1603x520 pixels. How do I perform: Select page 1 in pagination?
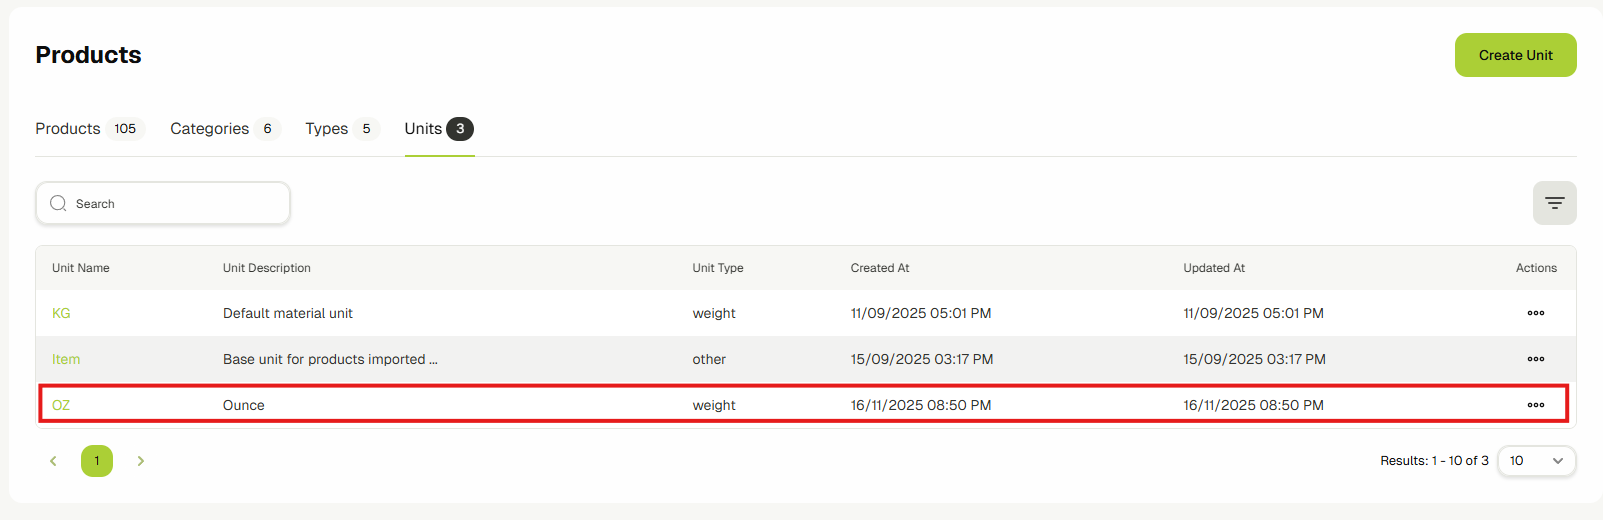pyautogui.click(x=97, y=461)
